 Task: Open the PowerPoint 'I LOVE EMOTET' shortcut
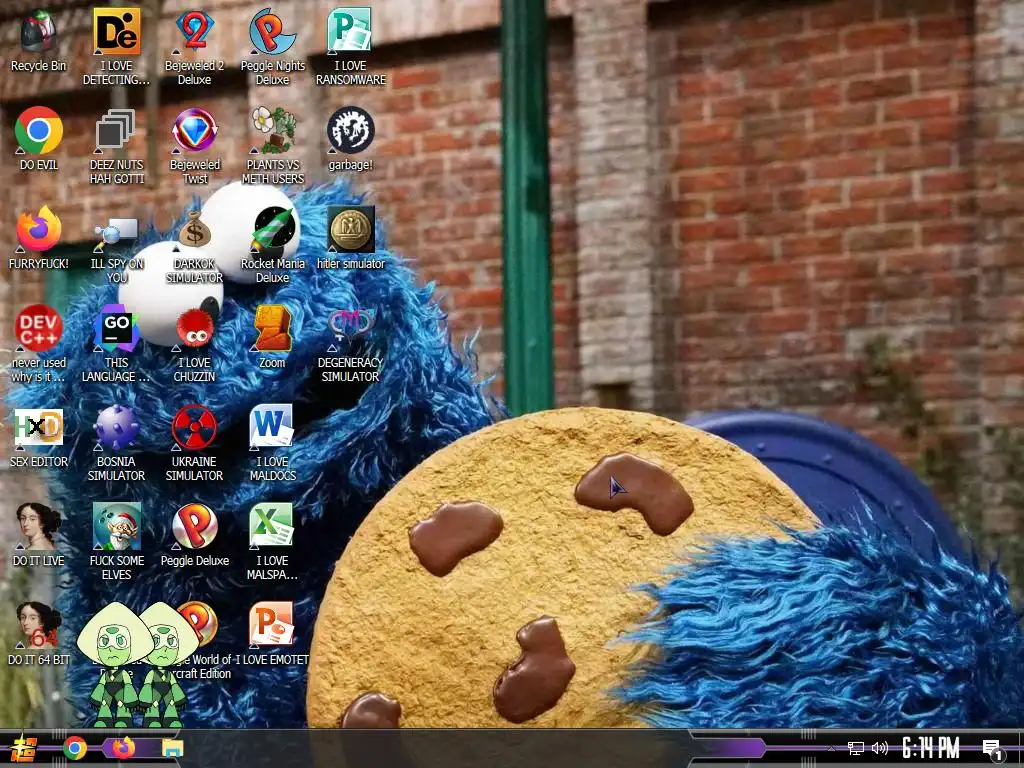[272, 633]
